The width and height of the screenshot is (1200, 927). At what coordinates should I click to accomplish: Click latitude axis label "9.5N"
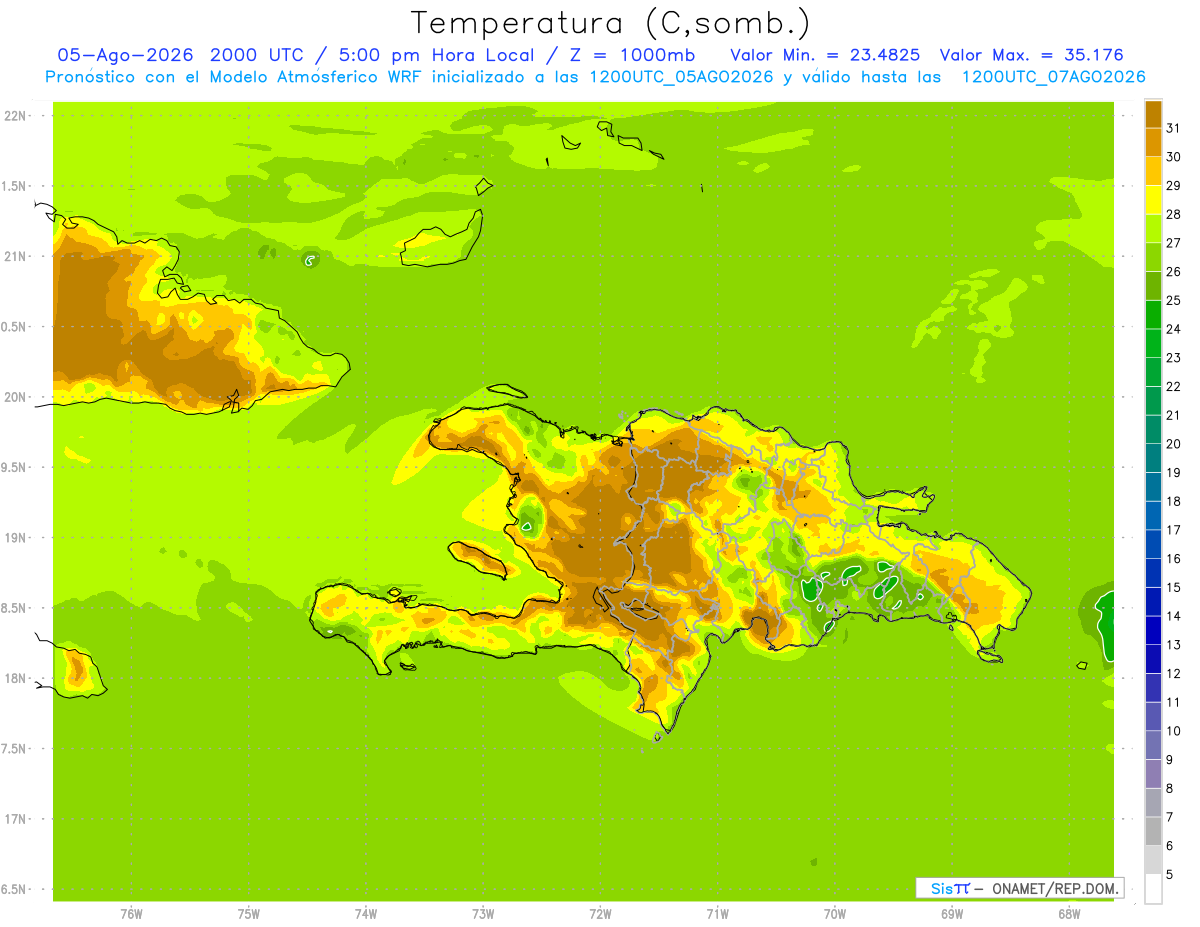15,467
